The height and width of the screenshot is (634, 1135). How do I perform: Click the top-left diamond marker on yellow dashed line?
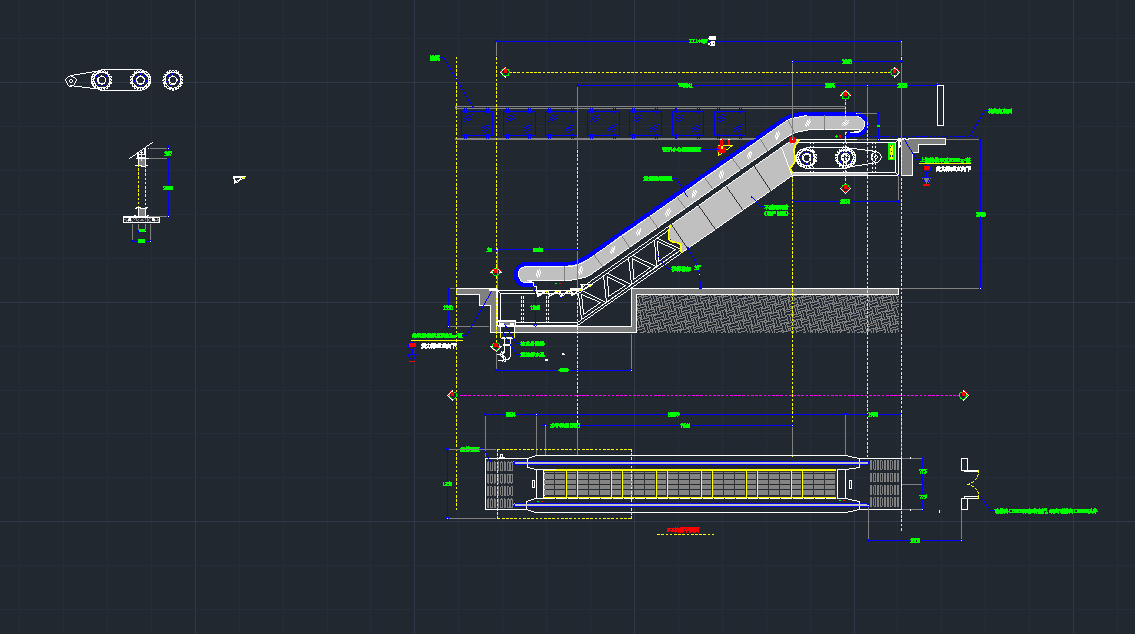point(505,72)
